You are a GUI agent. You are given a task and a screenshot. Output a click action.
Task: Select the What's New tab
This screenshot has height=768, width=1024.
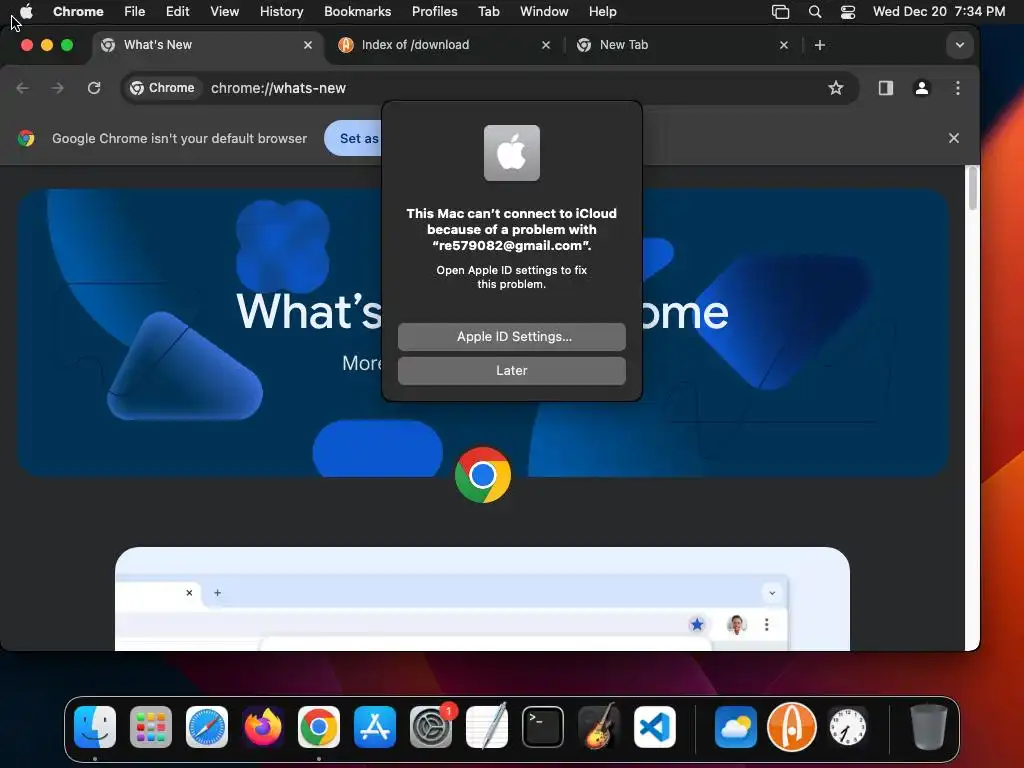[206, 45]
